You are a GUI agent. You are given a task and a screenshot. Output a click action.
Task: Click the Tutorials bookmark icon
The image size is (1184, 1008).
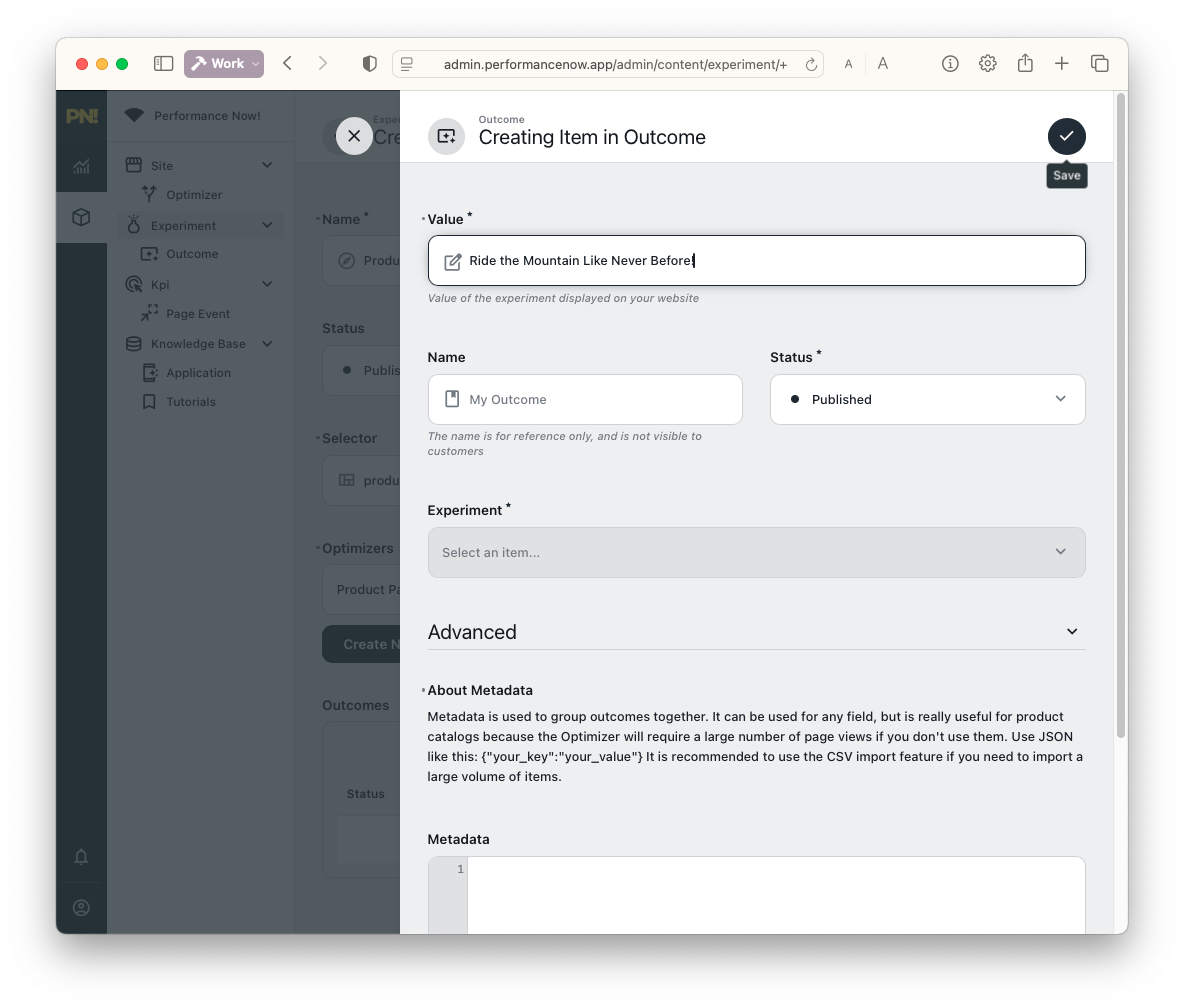tap(150, 402)
